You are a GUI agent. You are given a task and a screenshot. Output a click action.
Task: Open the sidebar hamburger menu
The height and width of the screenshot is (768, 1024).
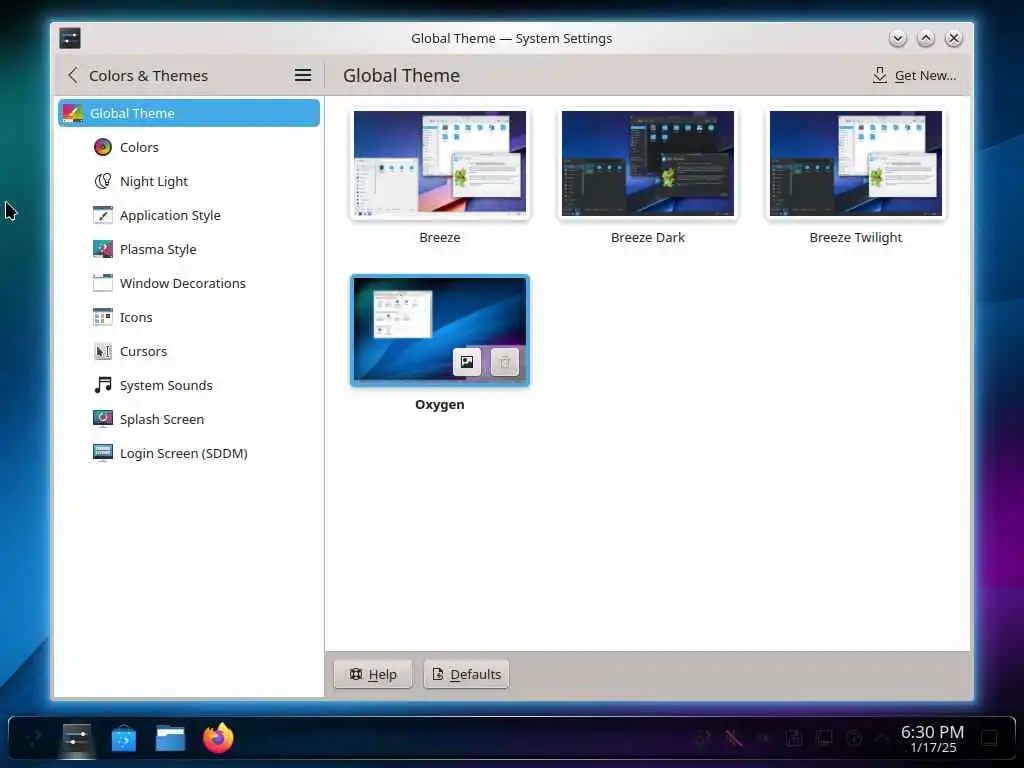point(302,75)
